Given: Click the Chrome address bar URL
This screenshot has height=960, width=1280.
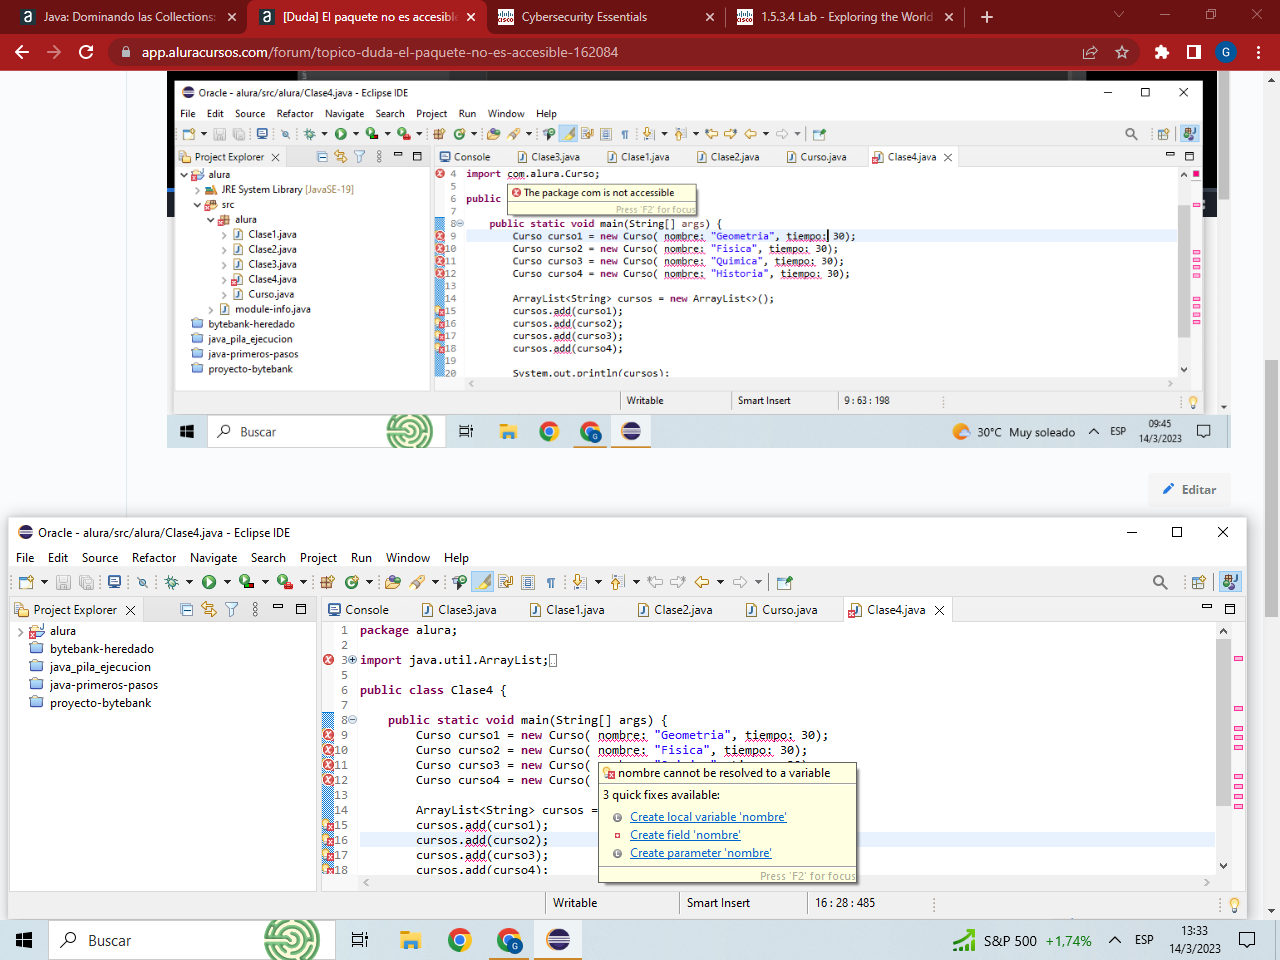Looking at the screenshot, I should pyautogui.click(x=380, y=52).
